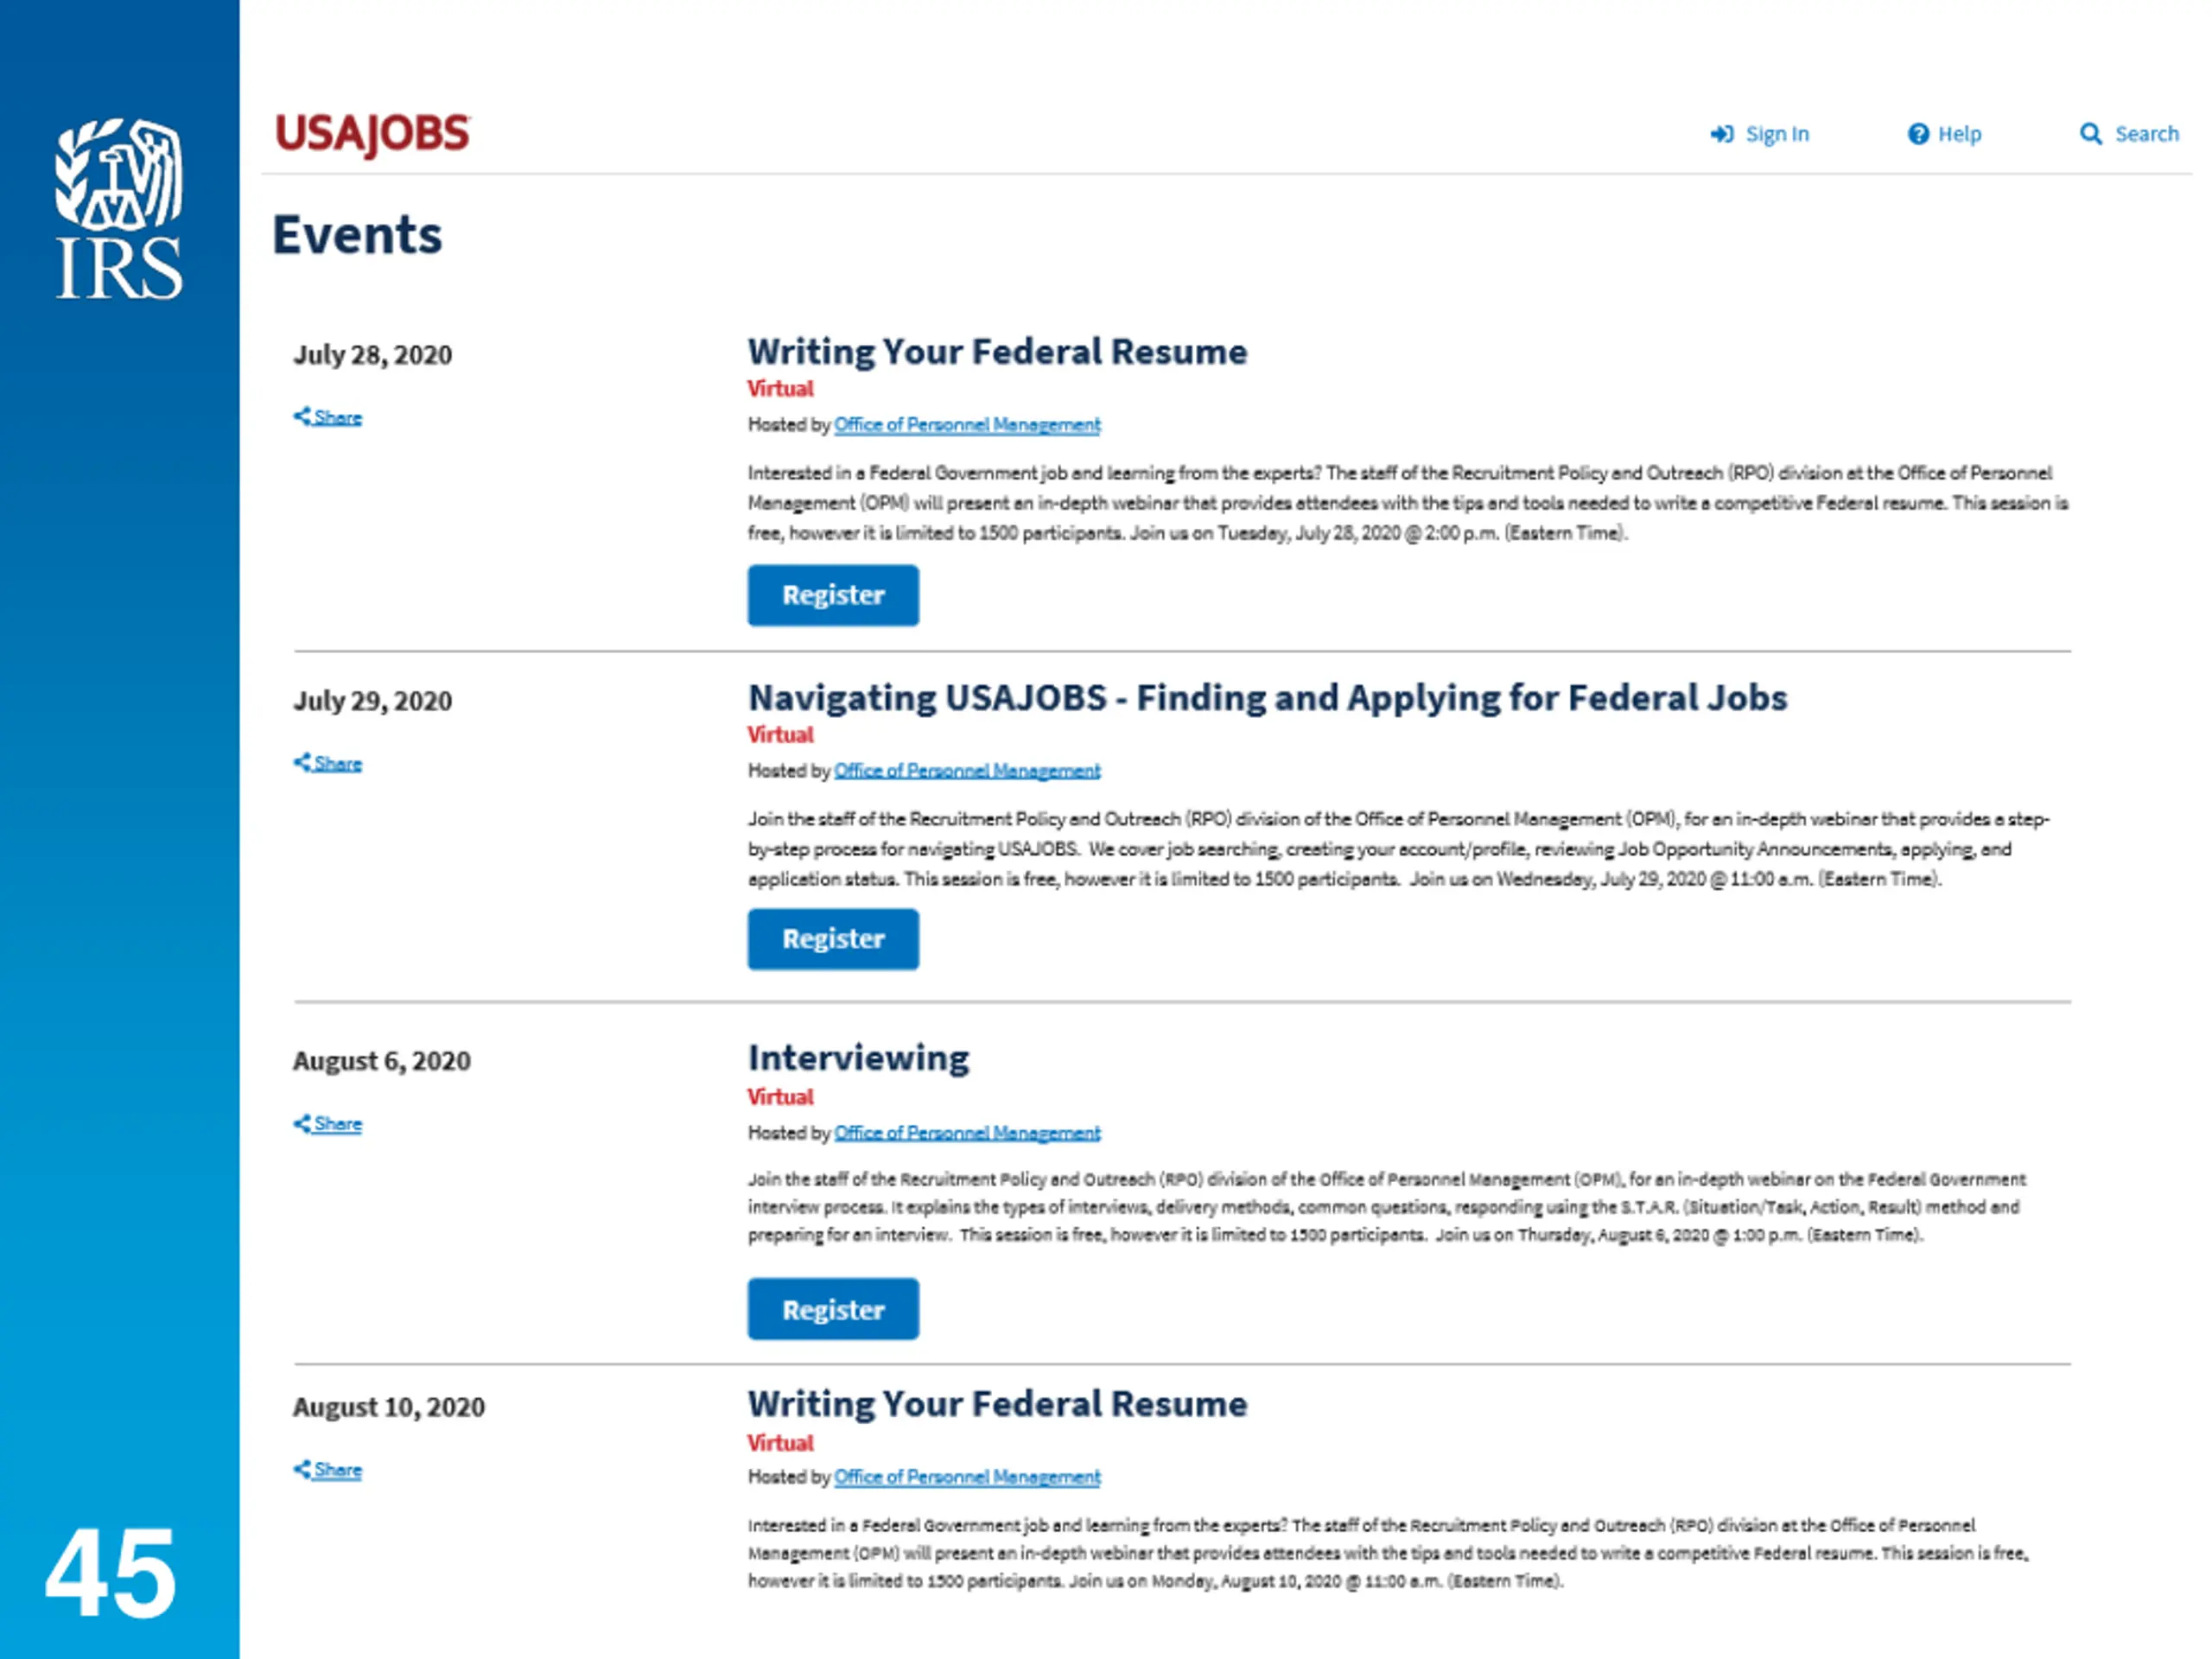Image resolution: width=2212 pixels, height=1659 pixels.
Task: Open Office of Personnel Management link under Navigating USAJOBS
Action: click(x=967, y=771)
